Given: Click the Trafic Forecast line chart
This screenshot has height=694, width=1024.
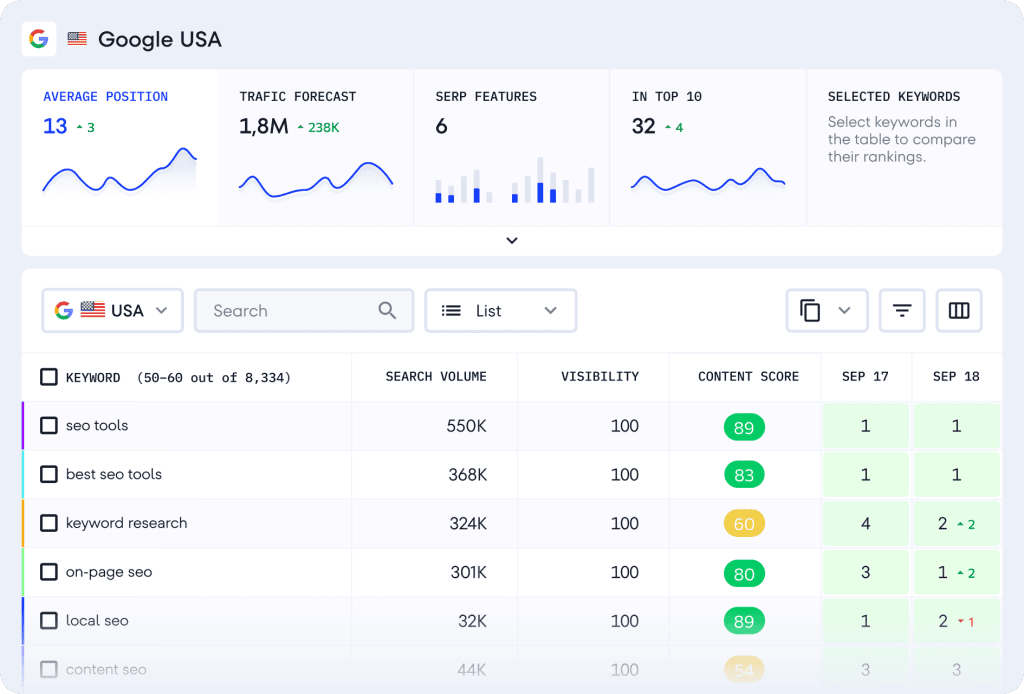Looking at the screenshot, I should [x=316, y=179].
